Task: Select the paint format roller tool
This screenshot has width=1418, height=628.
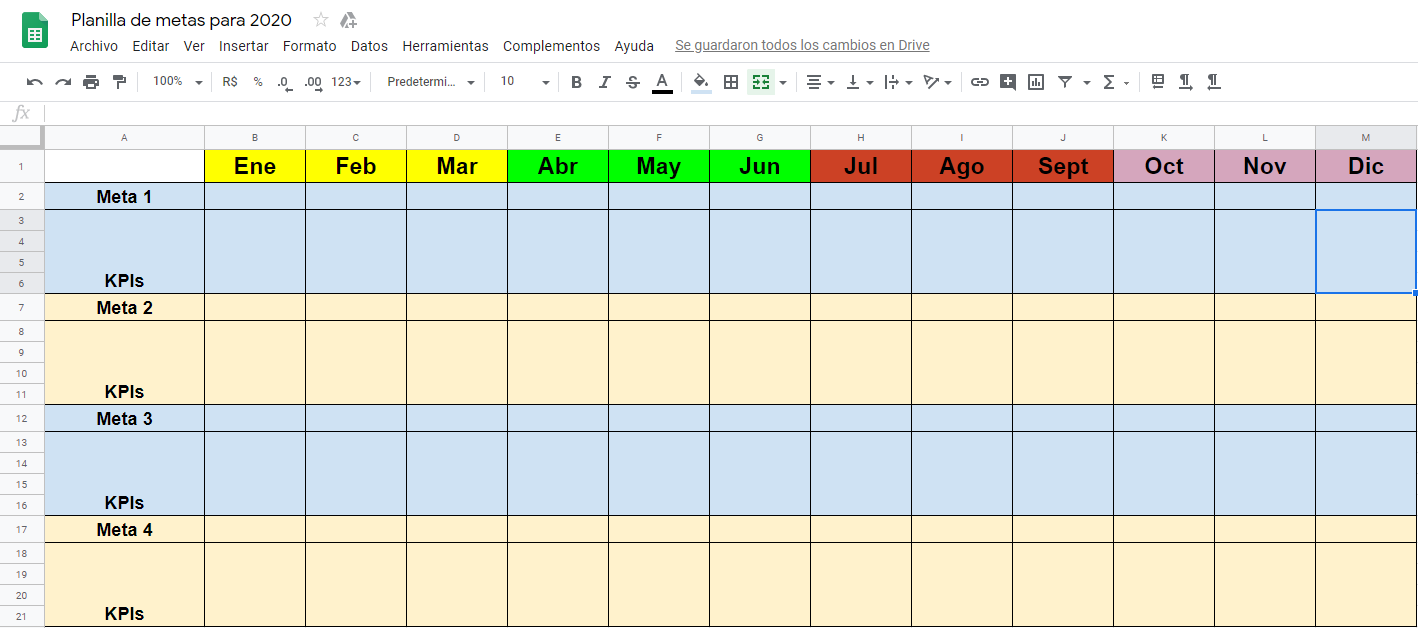Action: coord(119,82)
